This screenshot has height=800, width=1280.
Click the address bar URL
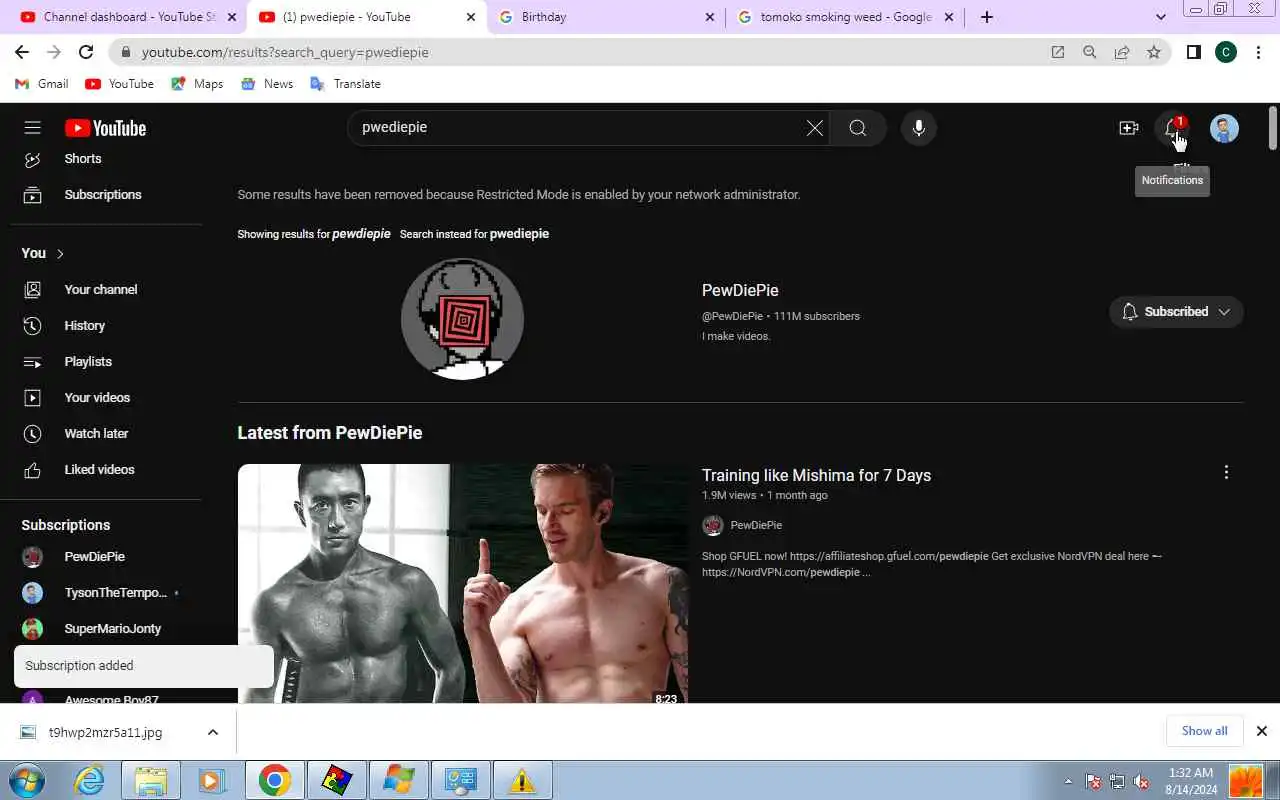285,52
